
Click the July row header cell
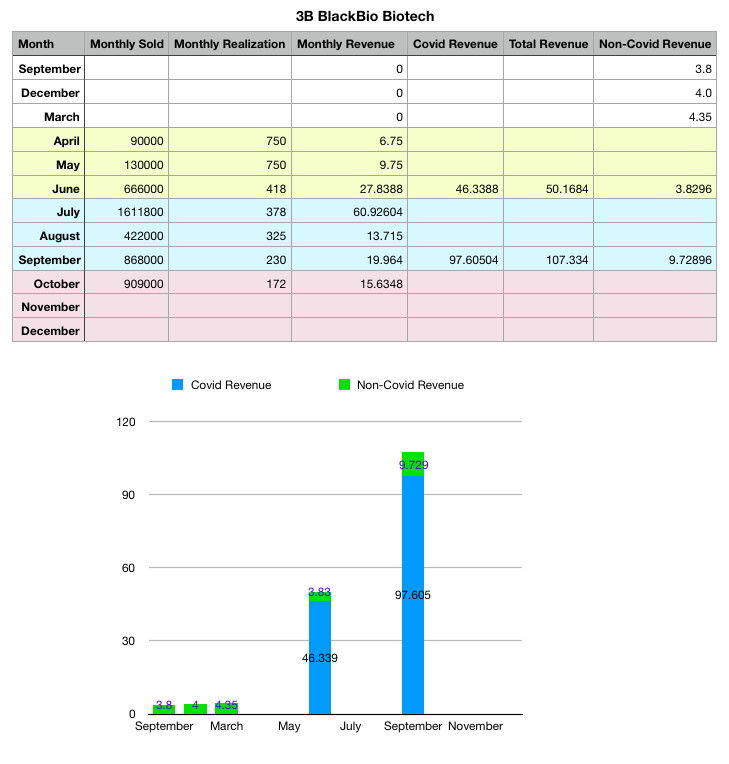48,212
